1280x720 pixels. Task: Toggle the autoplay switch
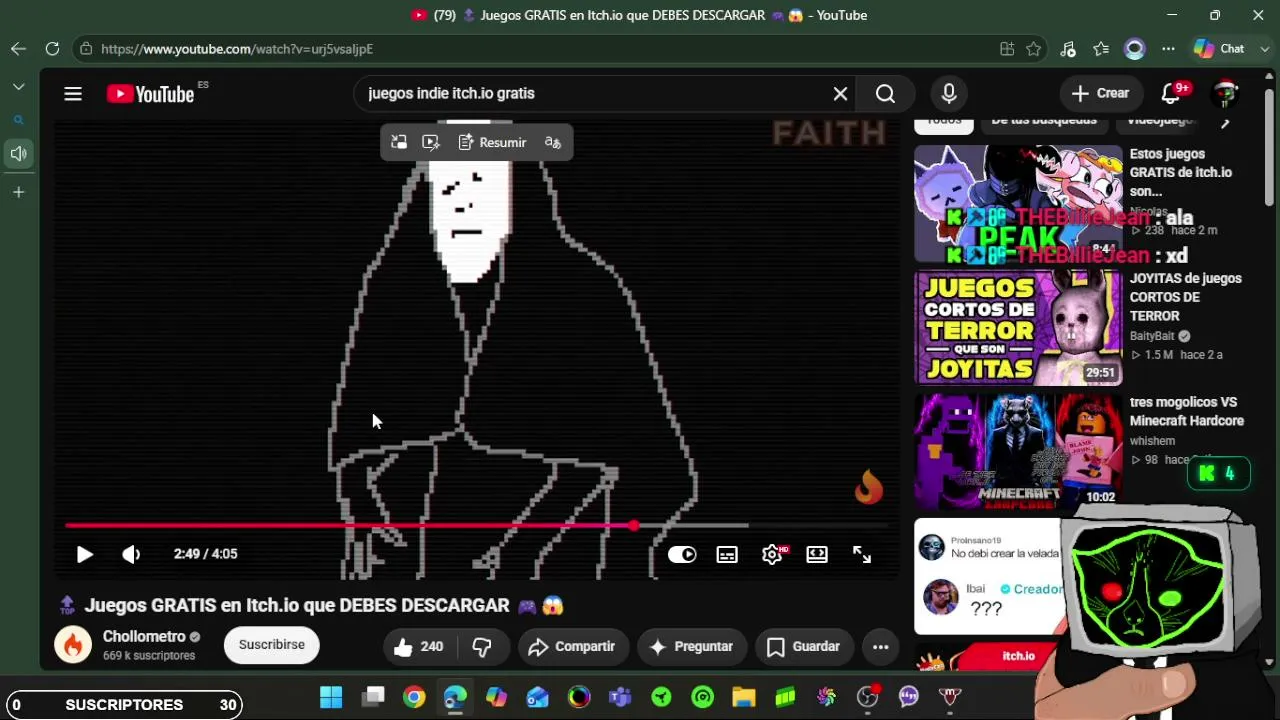[x=682, y=554]
